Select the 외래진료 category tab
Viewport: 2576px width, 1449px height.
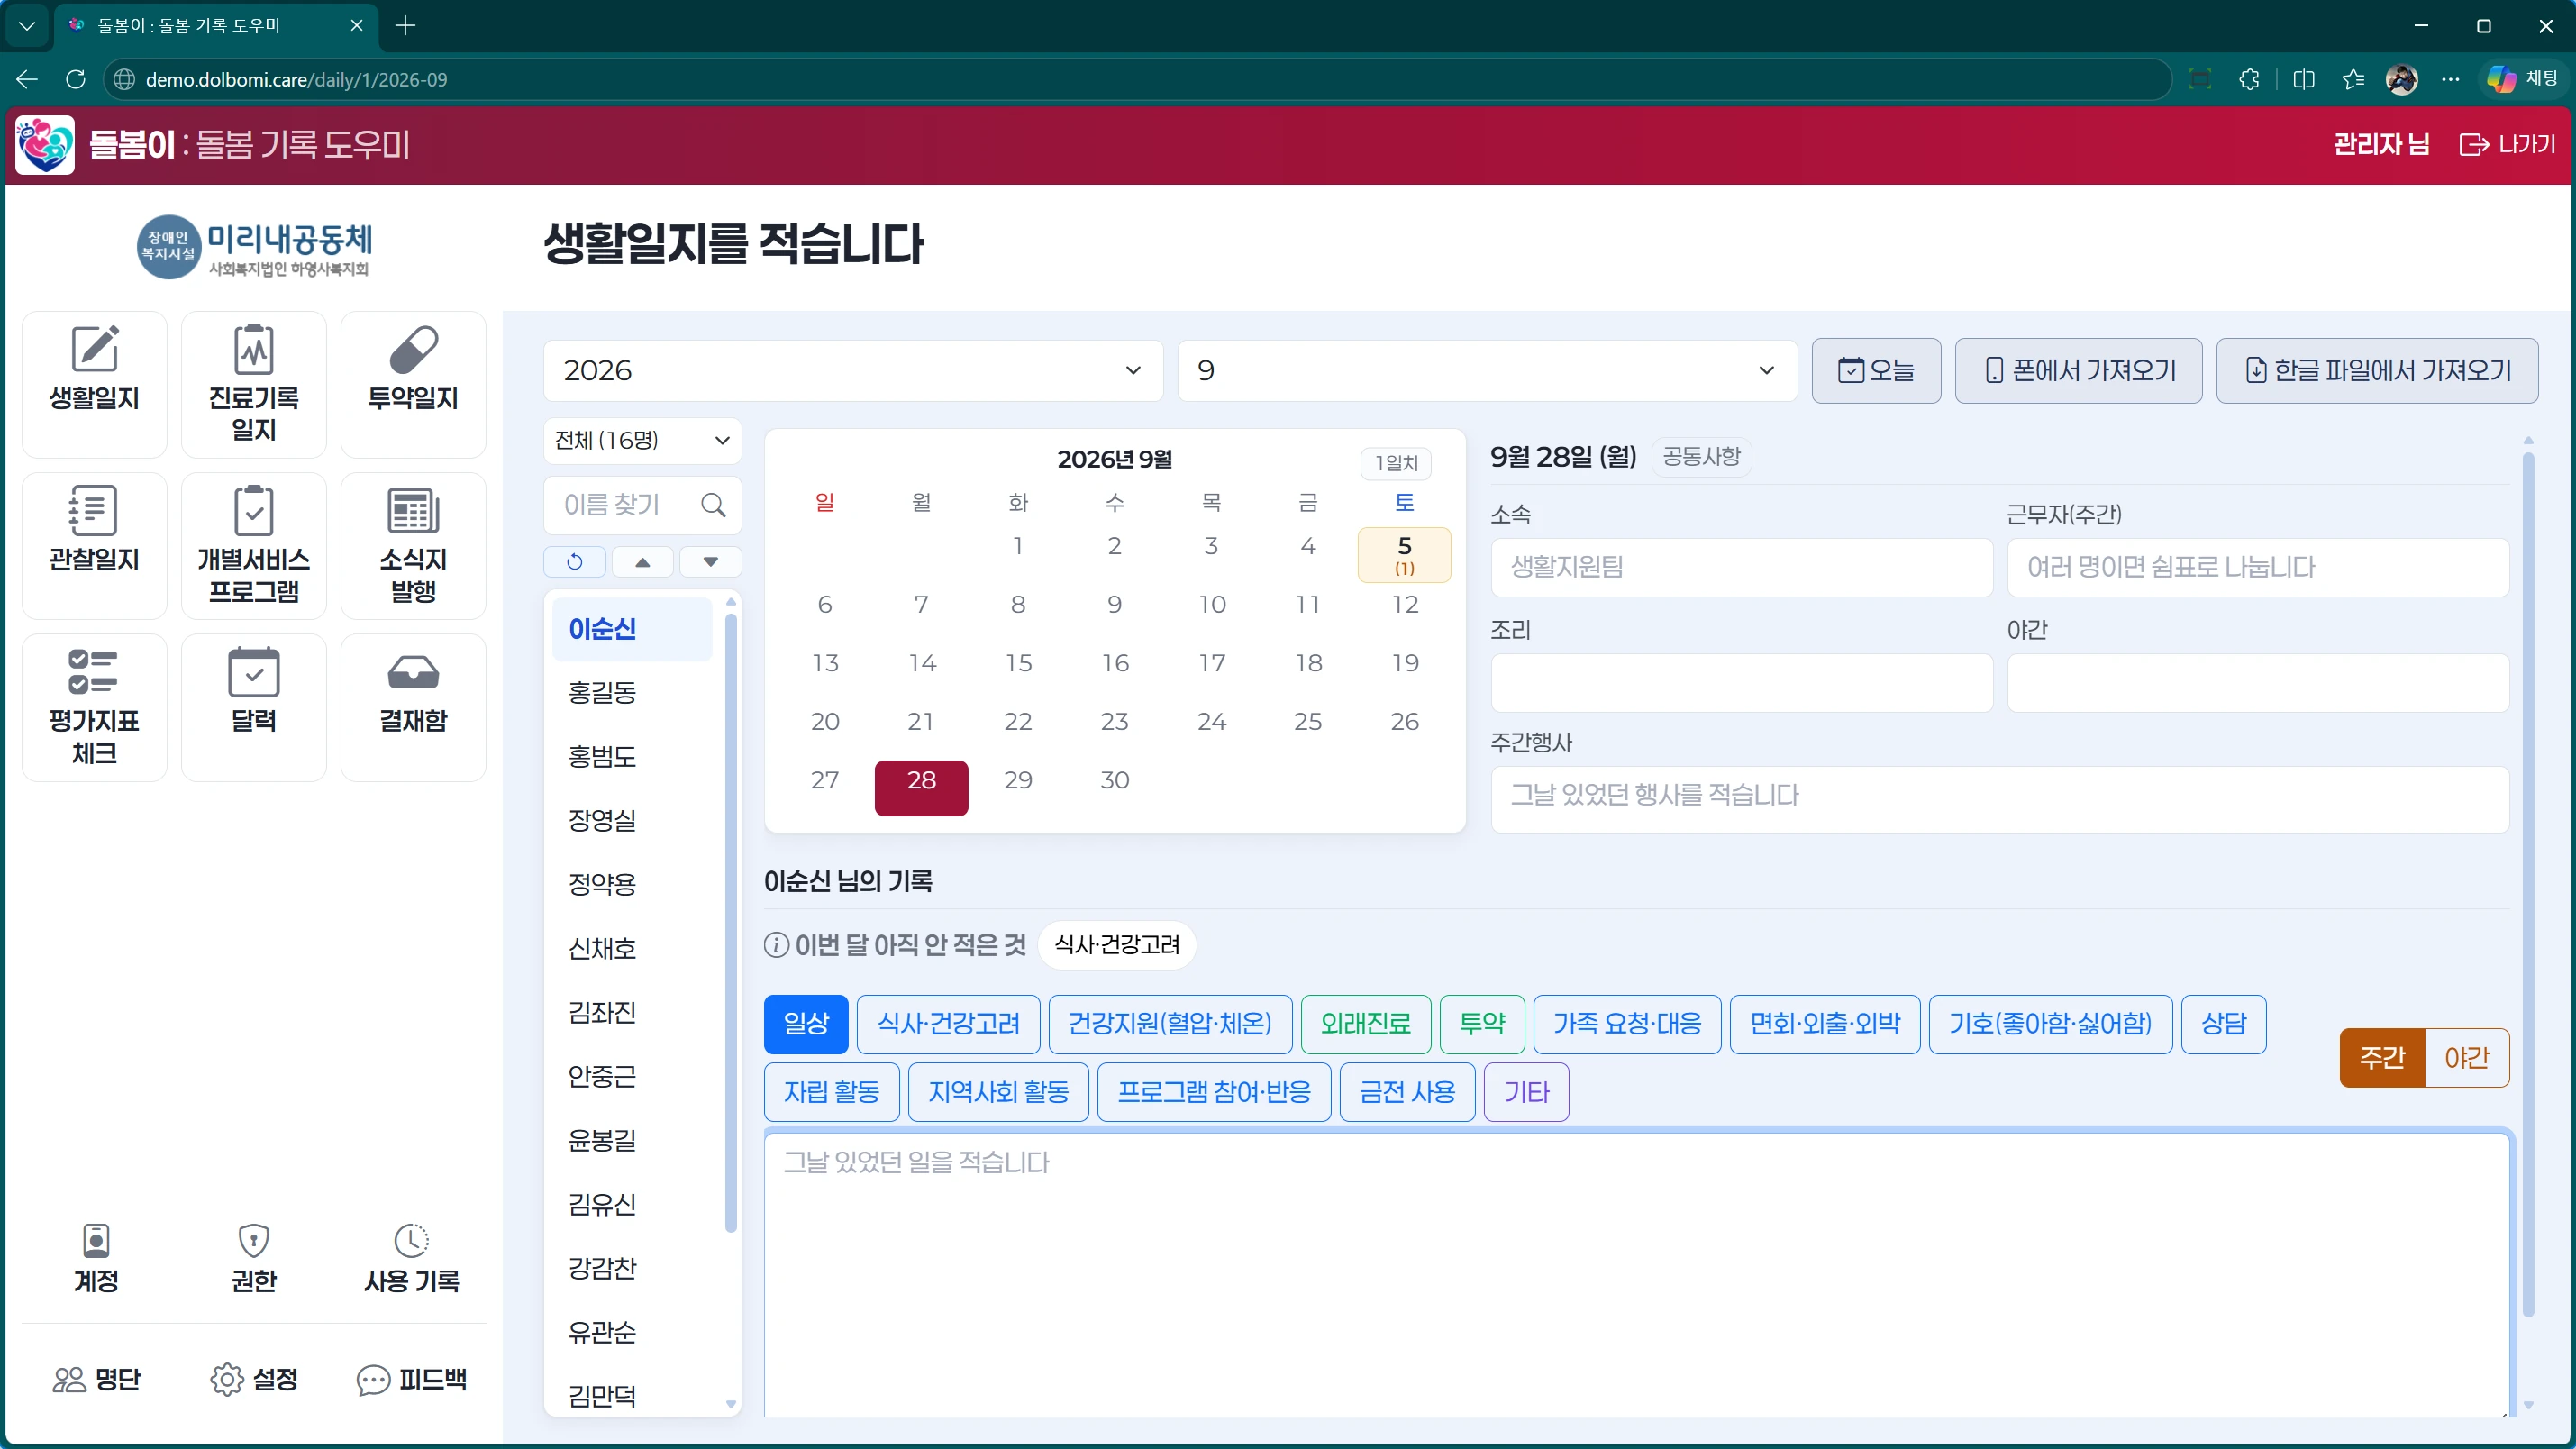pyautogui.click(x=1366, y=1024)
